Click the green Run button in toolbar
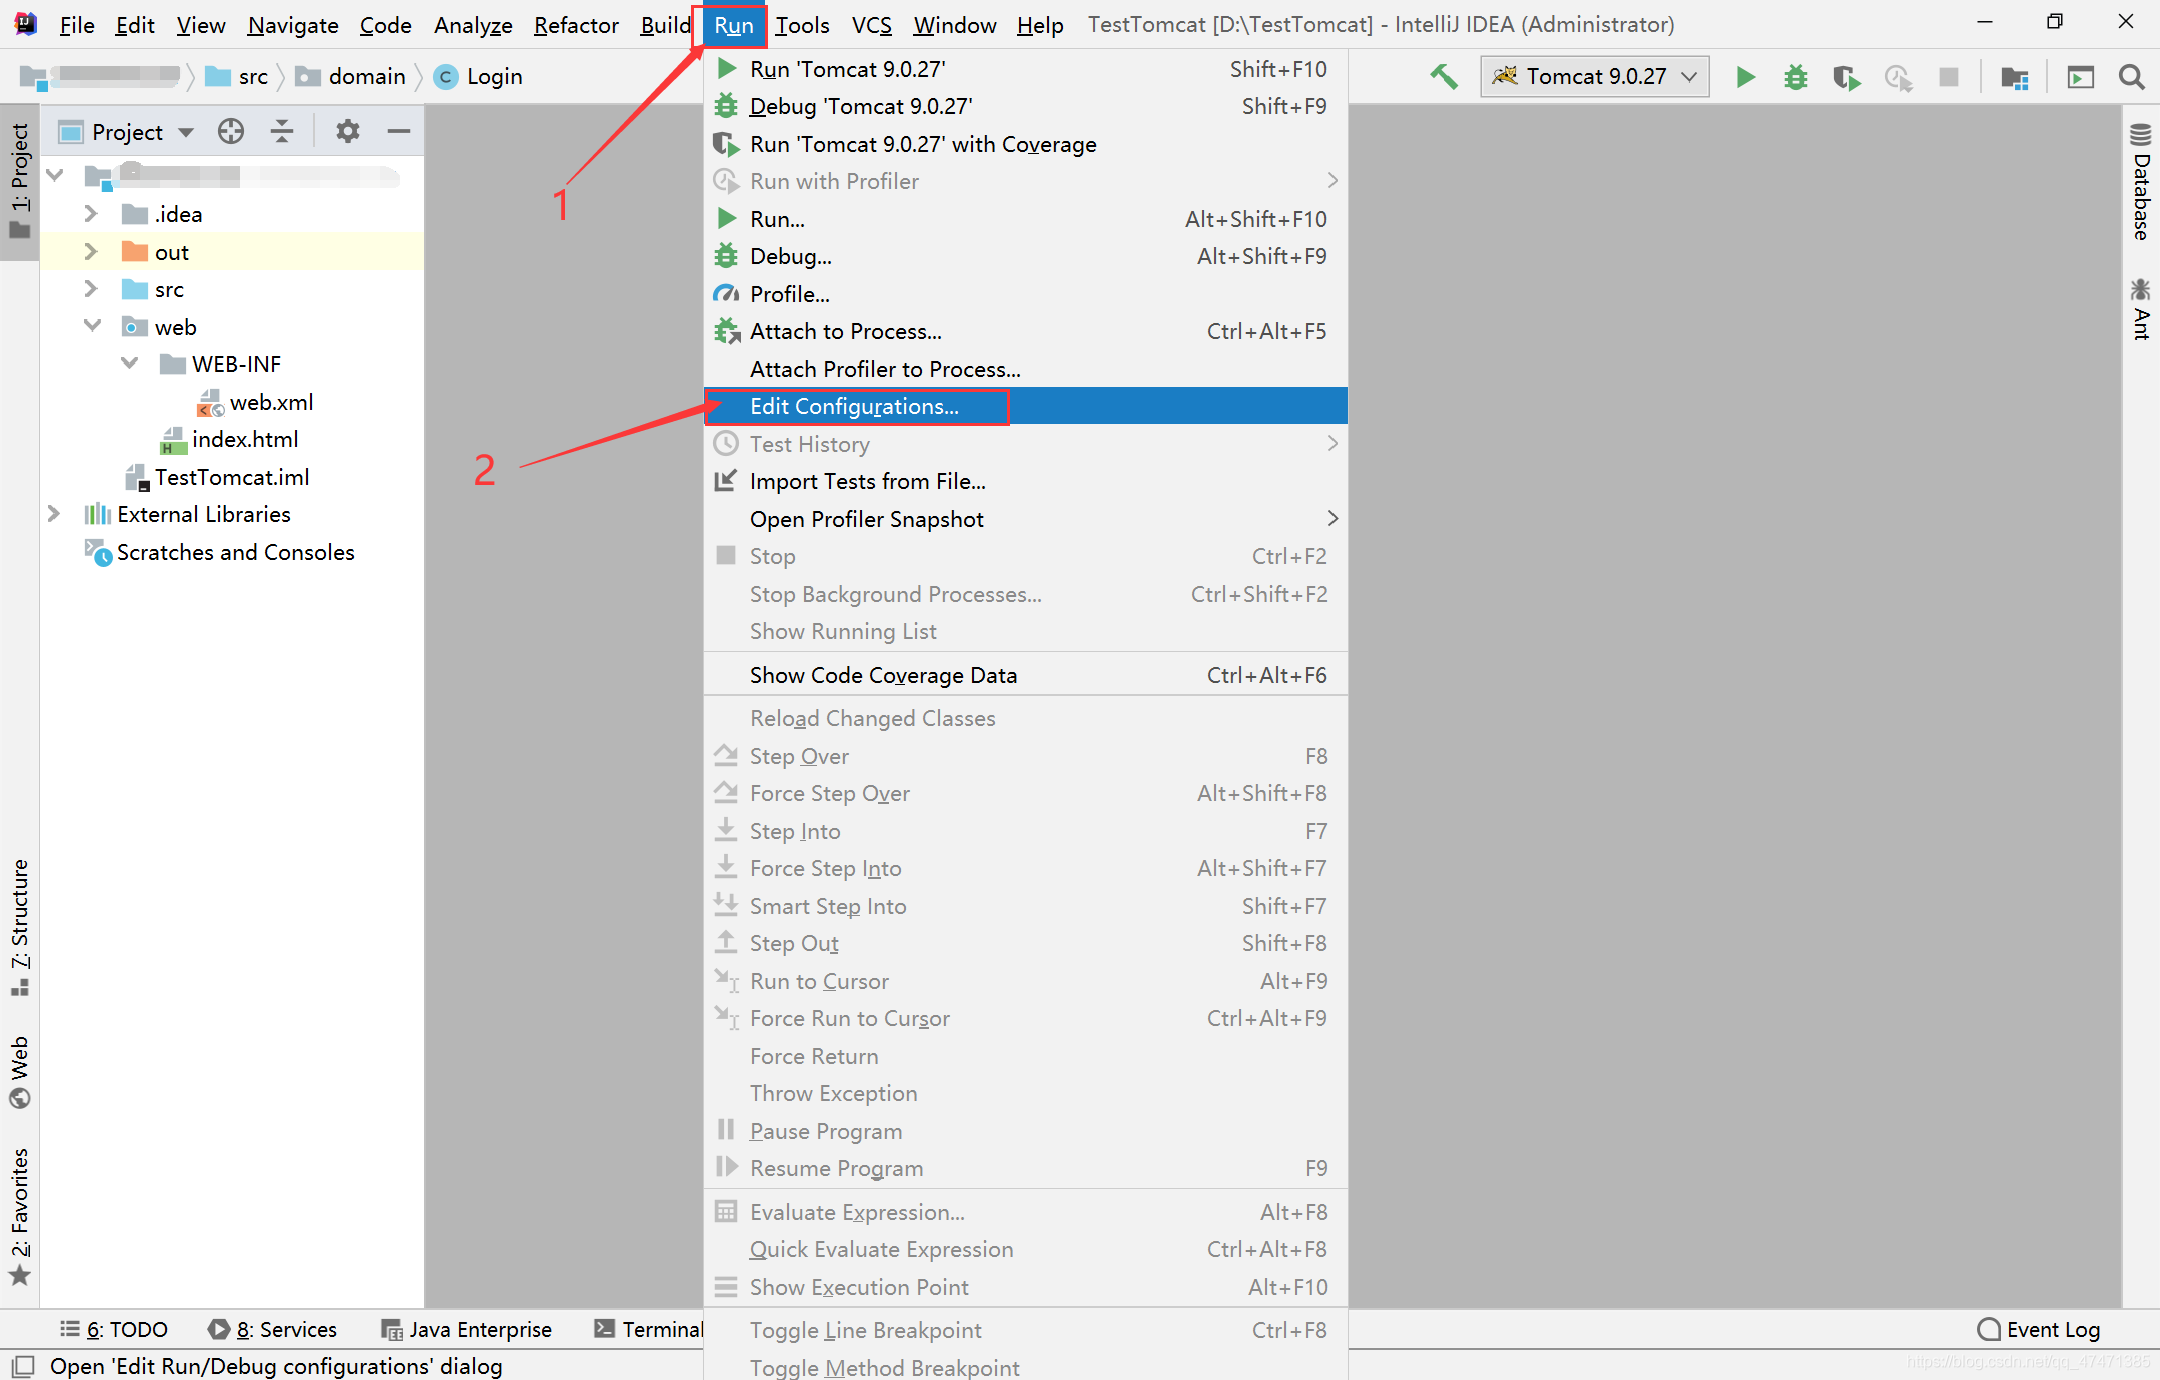The width and height of the screenshot is (2160, 1380). pyautogui.click(x=1745, y=77)
